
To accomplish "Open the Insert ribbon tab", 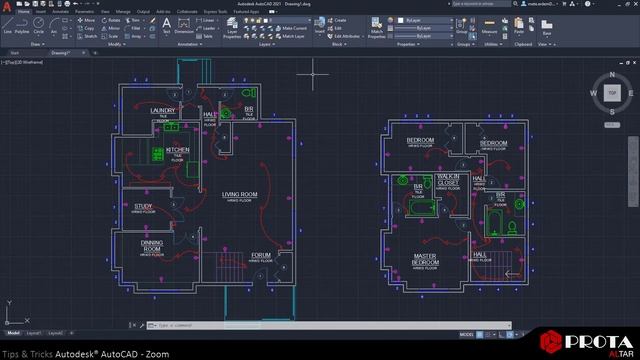I will click(40, 12).
